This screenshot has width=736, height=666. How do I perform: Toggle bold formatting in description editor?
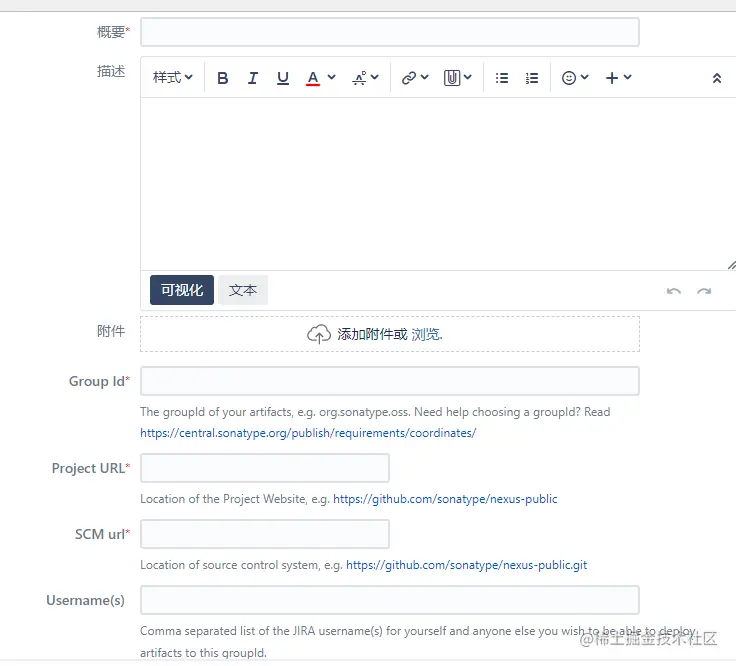[222, 78]
